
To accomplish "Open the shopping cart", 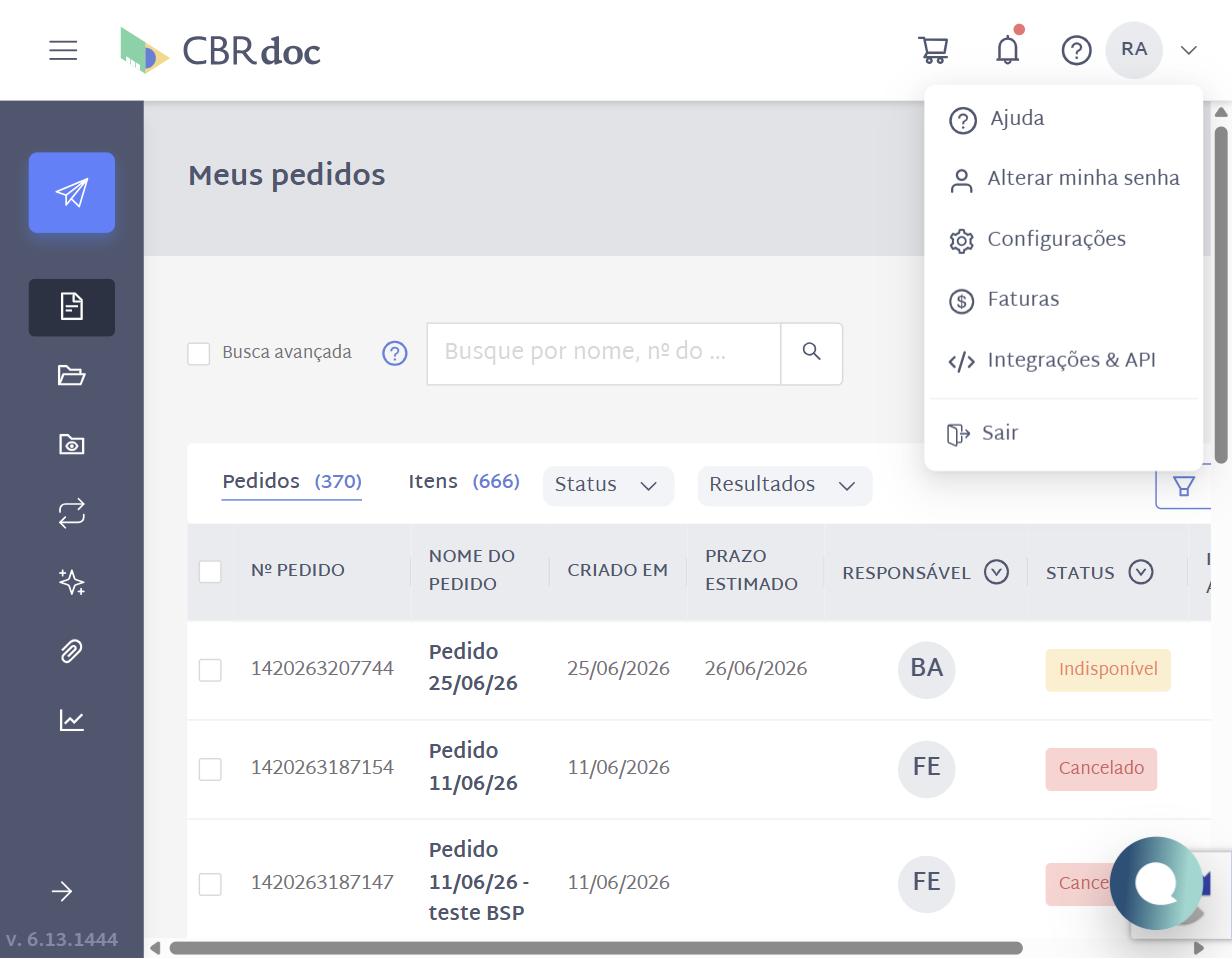I will click(933, 50).
